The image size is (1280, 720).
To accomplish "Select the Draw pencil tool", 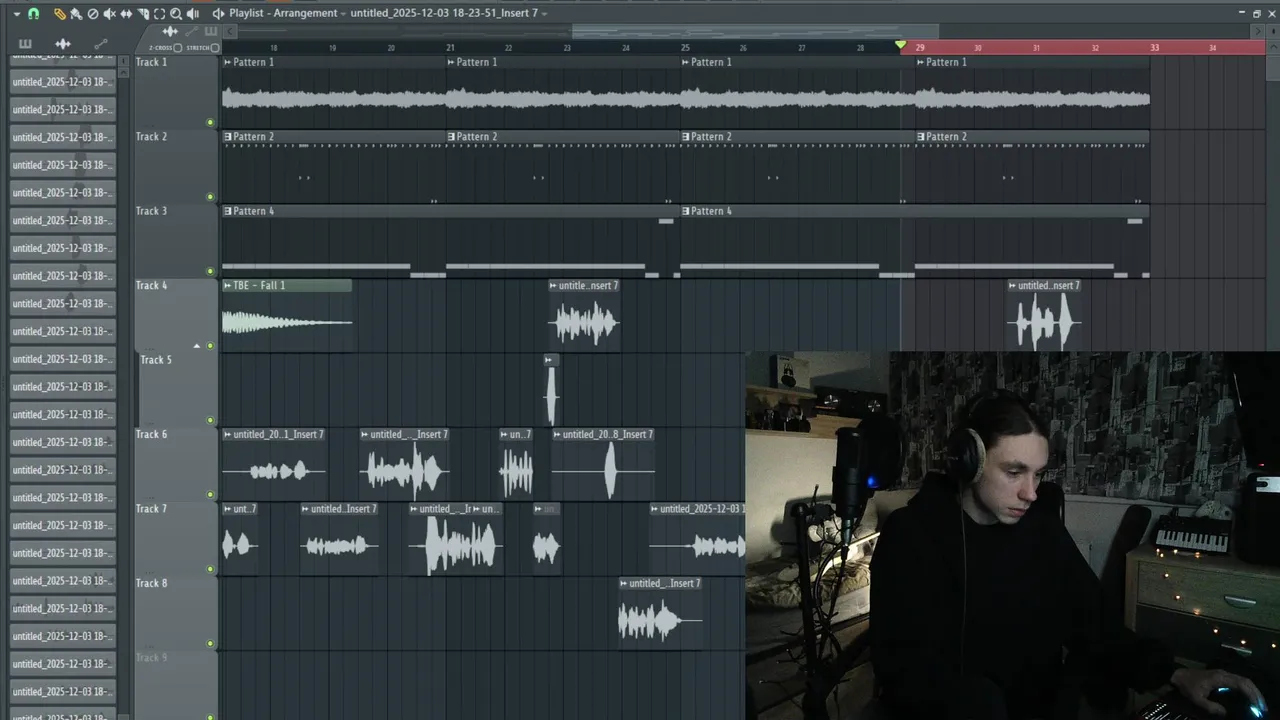I will point(60,14).
